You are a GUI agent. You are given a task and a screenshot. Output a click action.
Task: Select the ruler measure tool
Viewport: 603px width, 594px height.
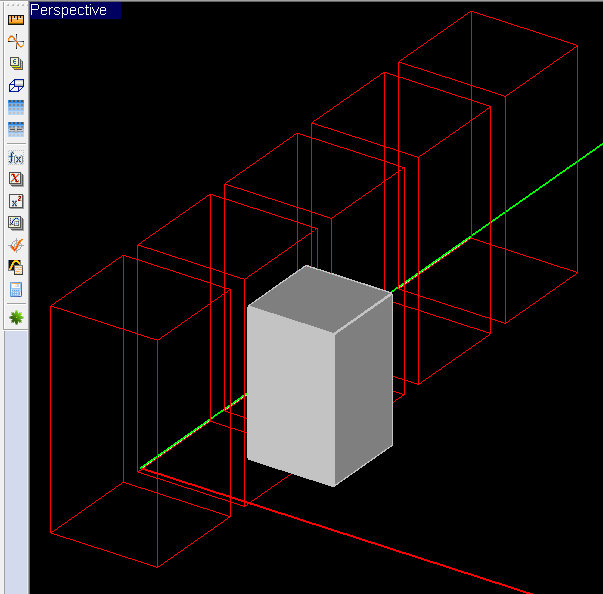16,18
